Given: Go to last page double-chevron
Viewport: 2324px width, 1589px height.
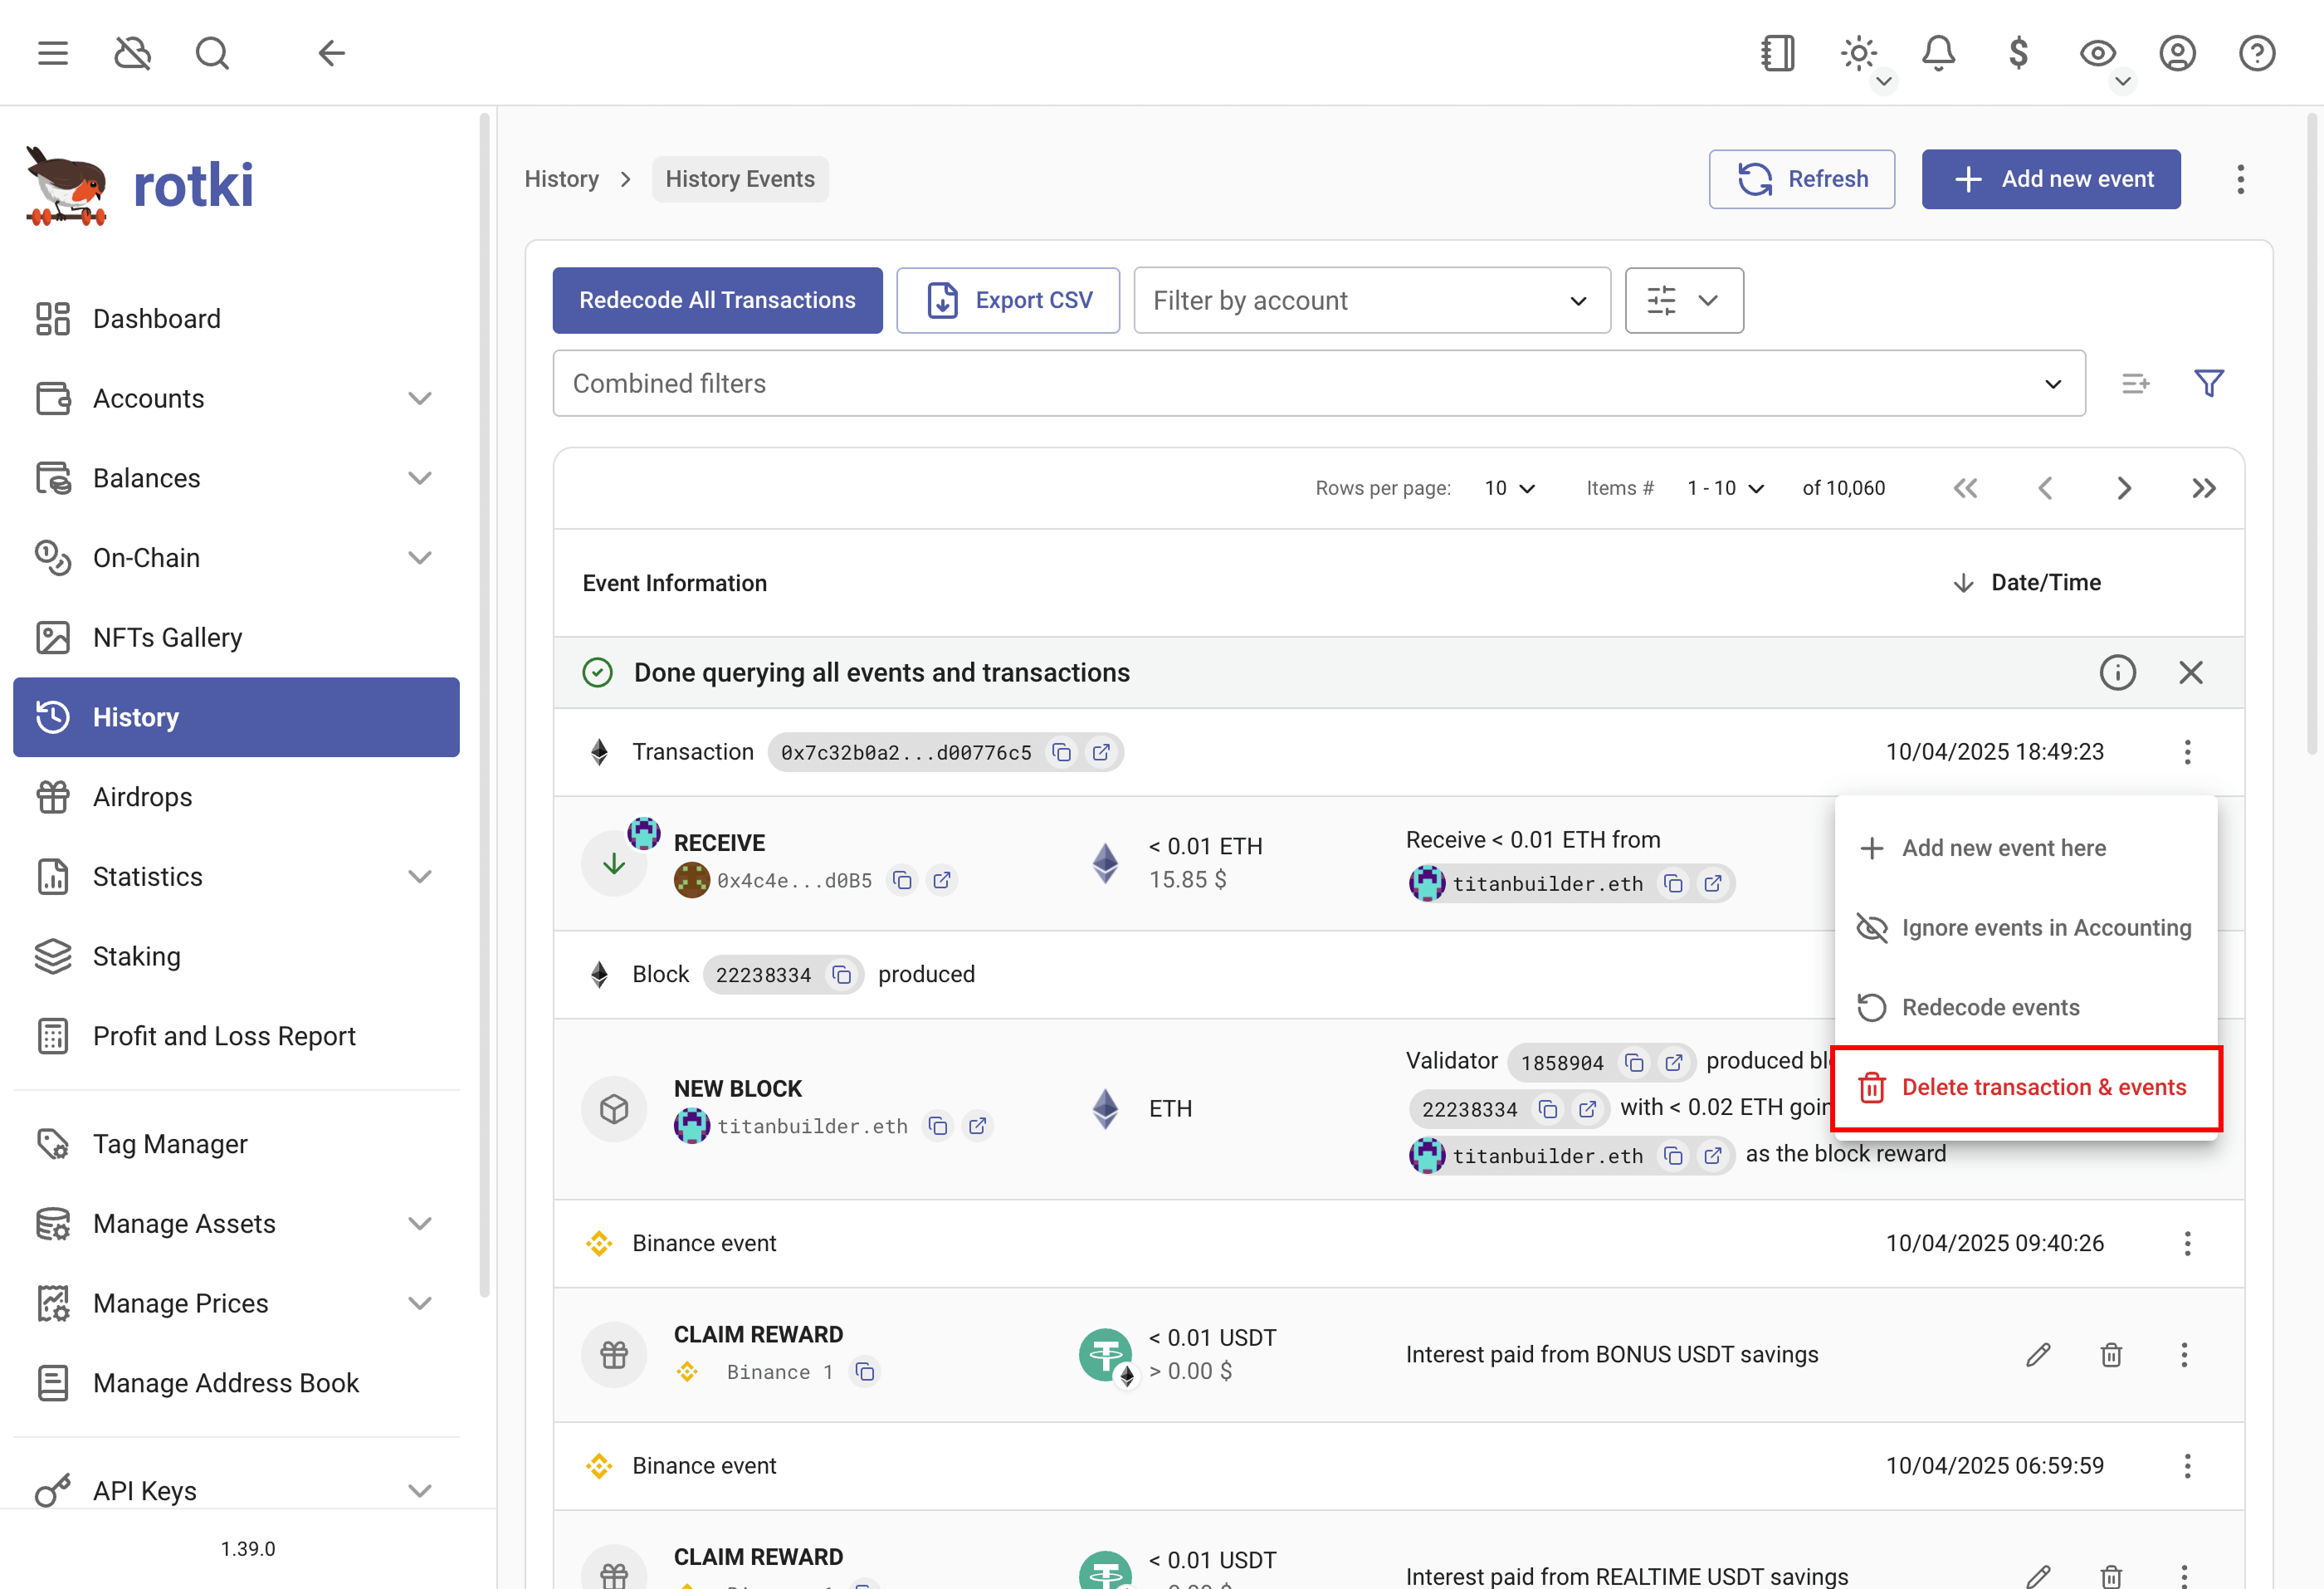Looking at the screenshot, I should click(2204, 488).
